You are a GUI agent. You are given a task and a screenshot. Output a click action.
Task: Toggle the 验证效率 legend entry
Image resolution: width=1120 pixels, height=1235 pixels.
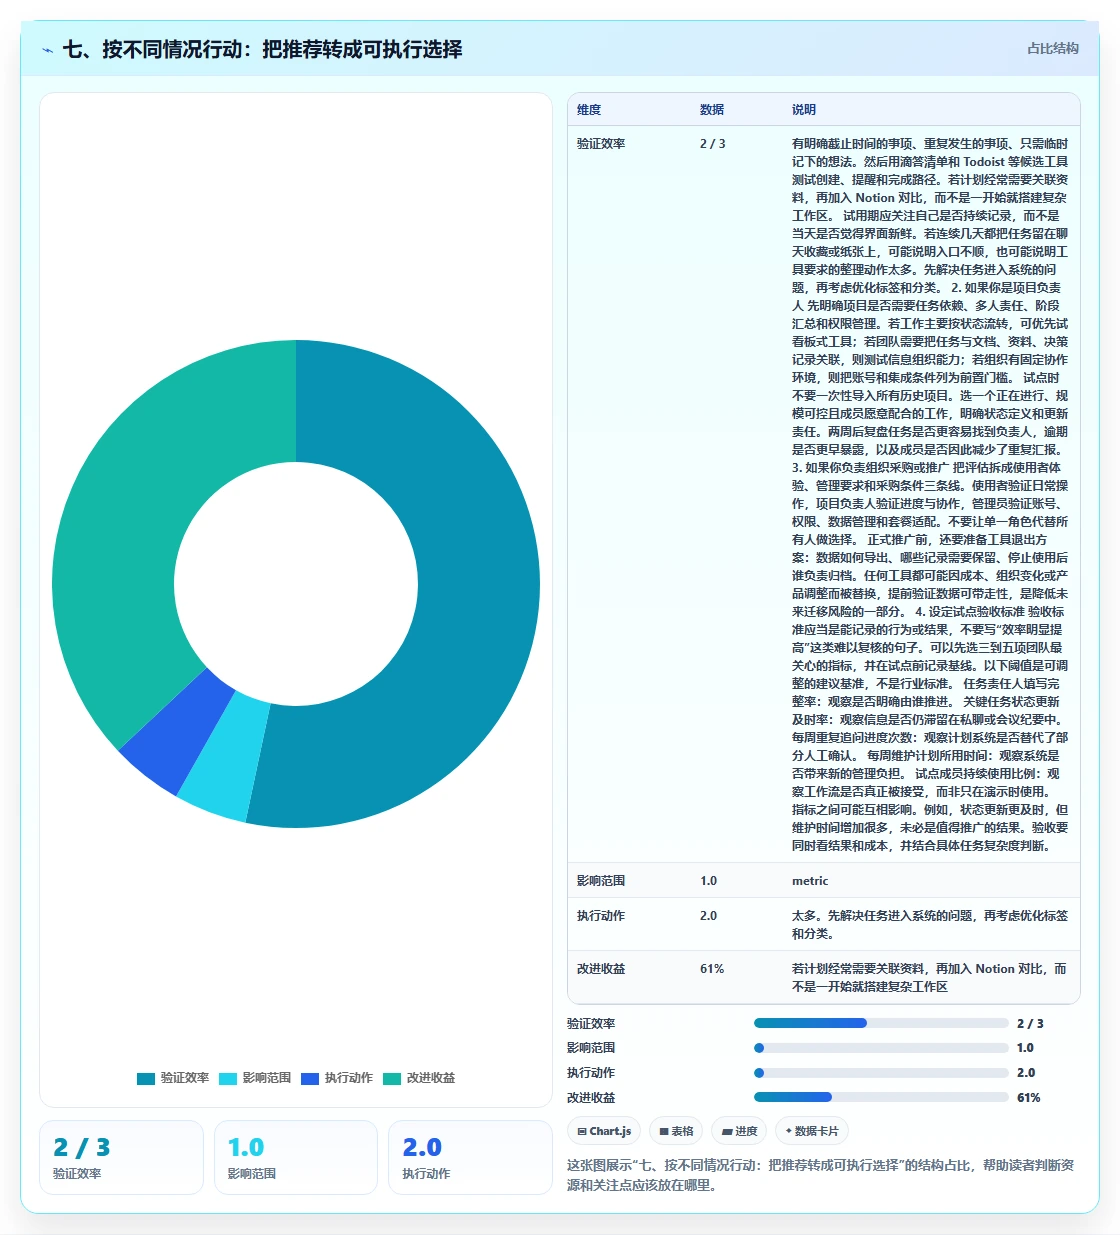(173, 1078)
